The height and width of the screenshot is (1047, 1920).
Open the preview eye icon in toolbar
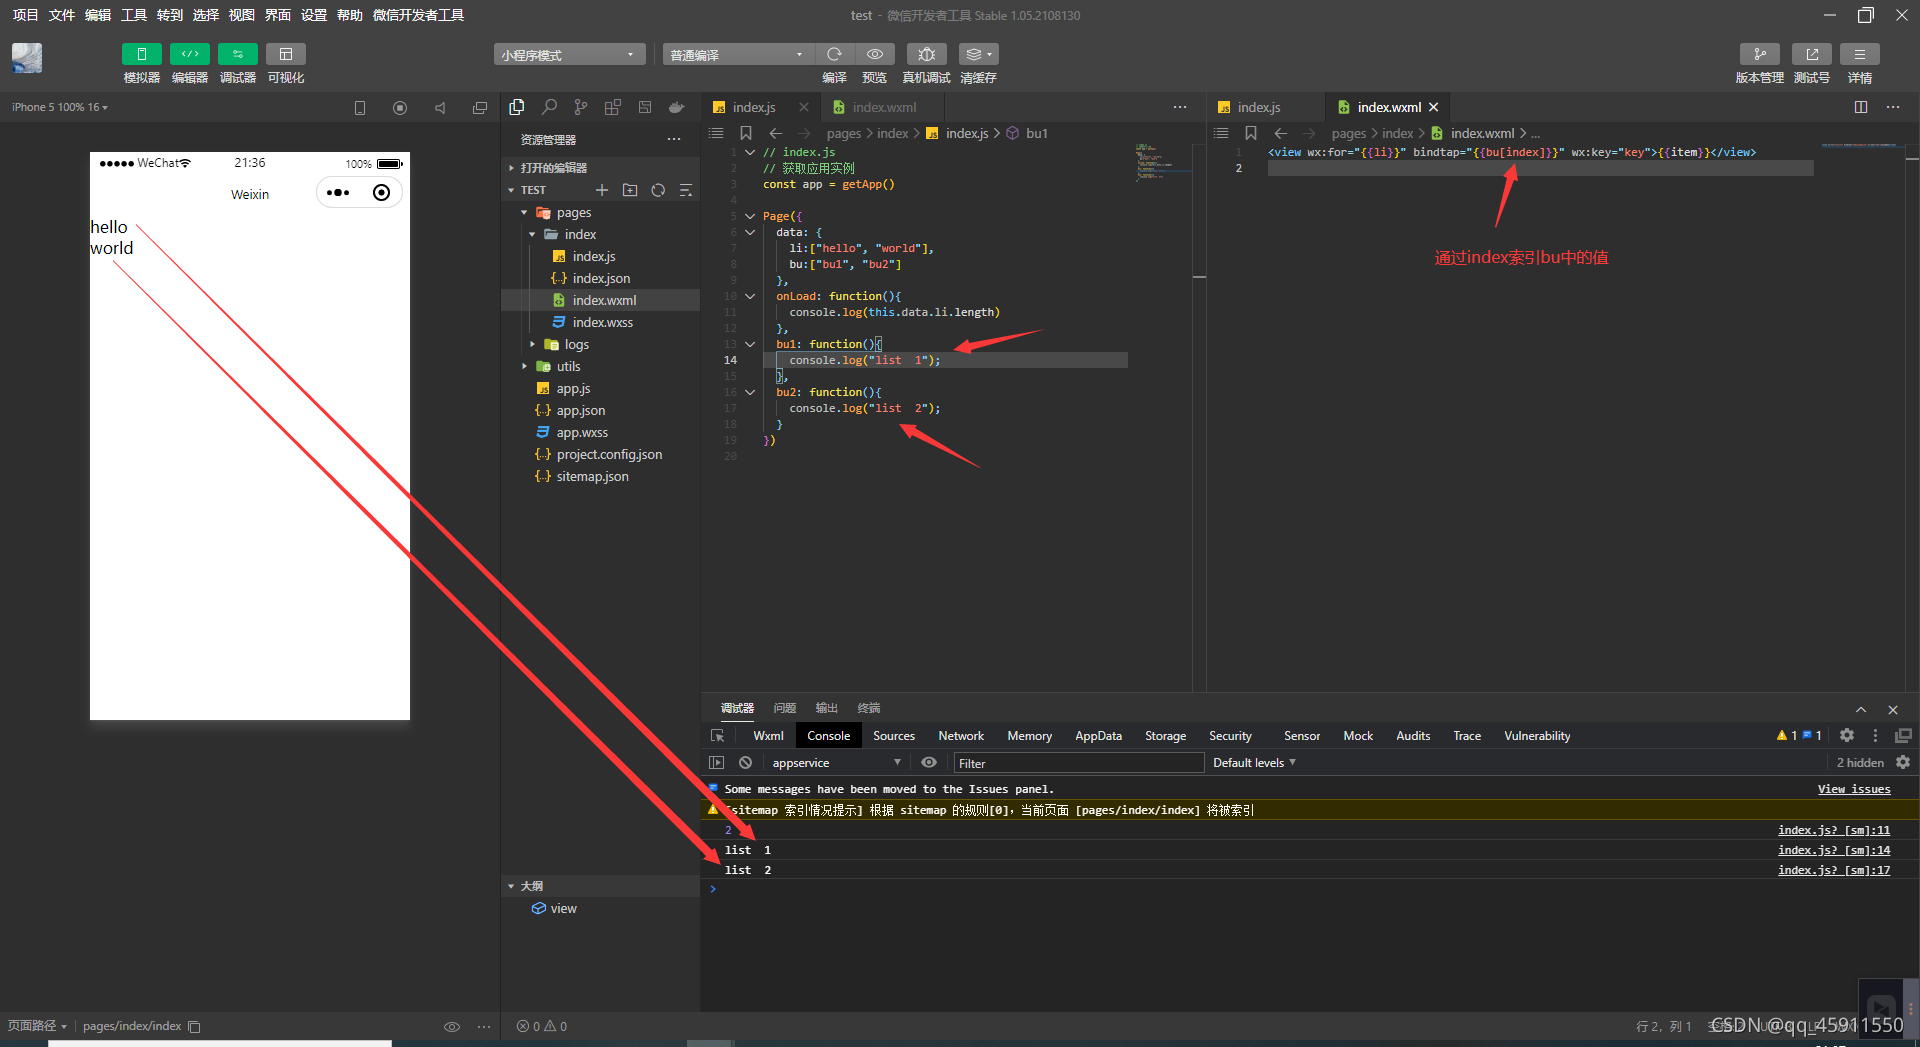click(875, 54)
